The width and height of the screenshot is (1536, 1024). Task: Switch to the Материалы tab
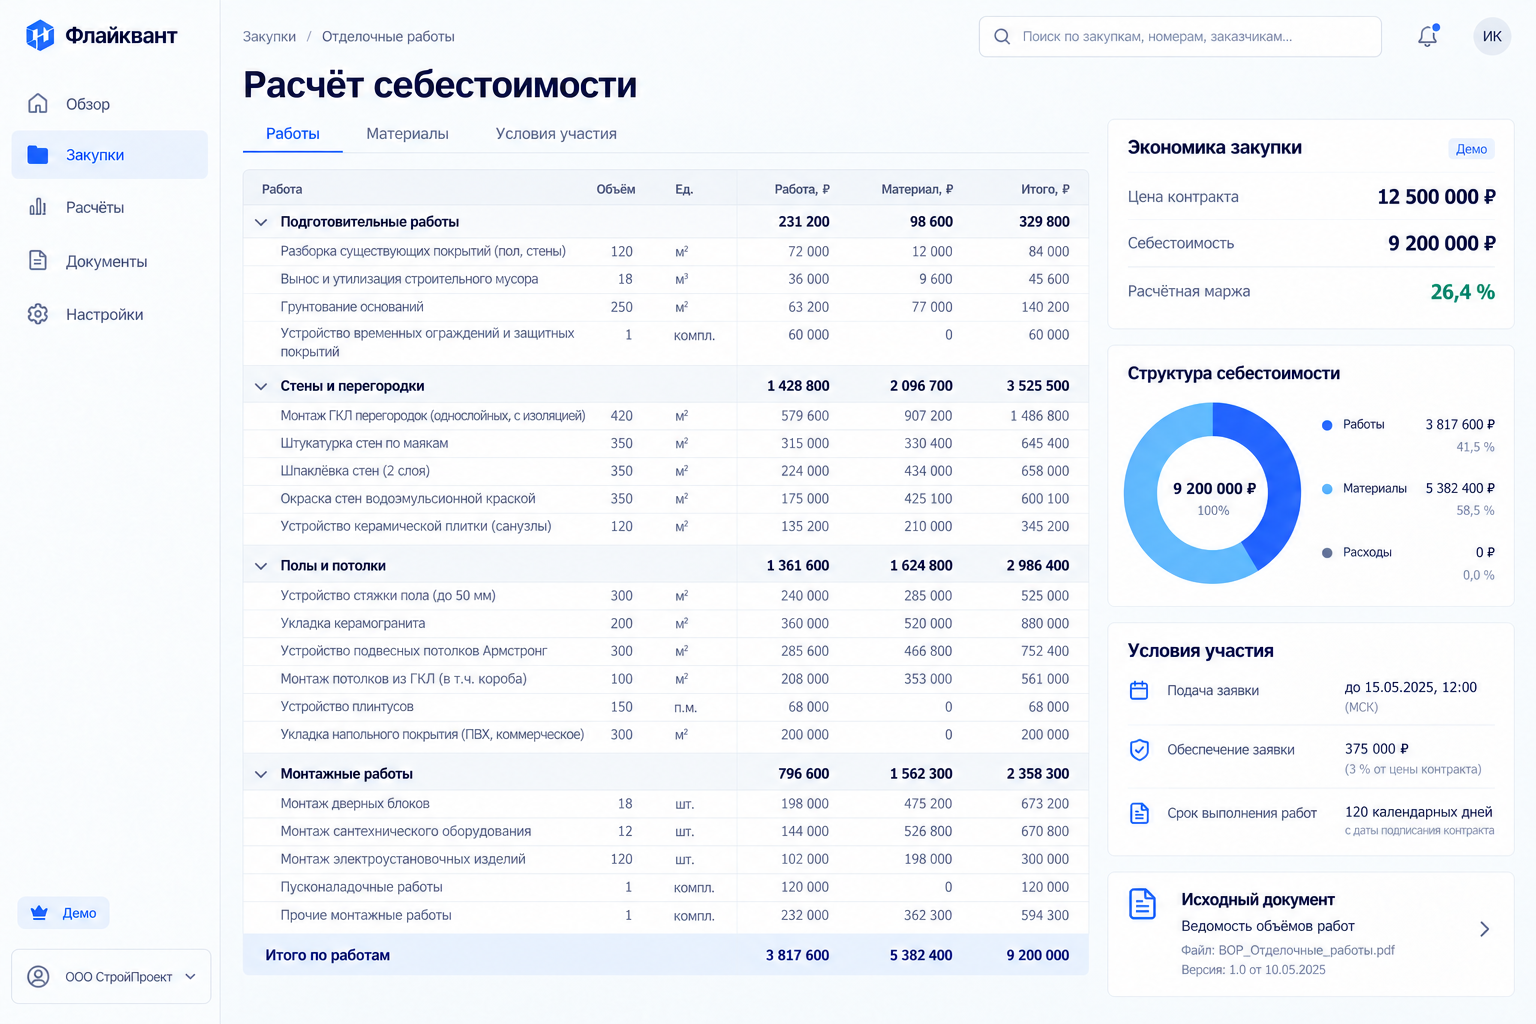tap(407, 134)
